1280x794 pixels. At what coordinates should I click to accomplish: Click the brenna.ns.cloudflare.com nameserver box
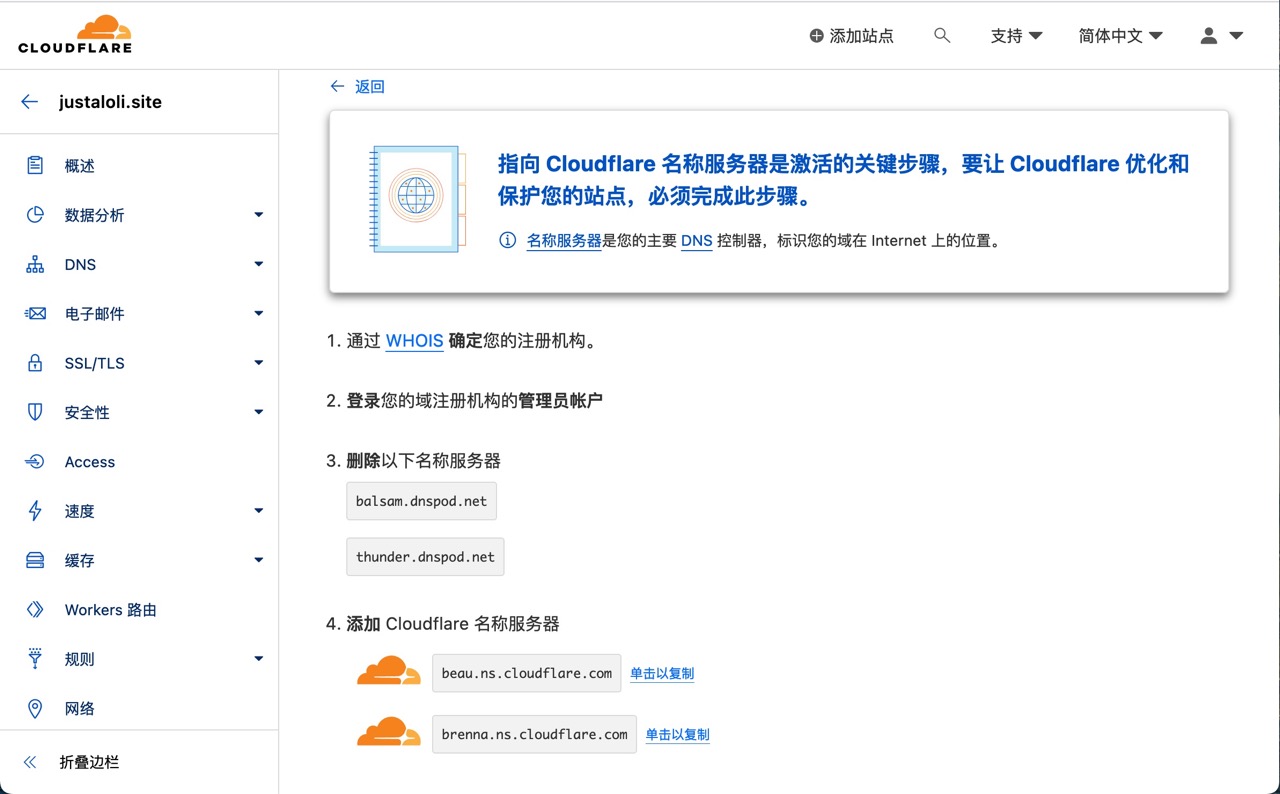click(x=534, y=734)
